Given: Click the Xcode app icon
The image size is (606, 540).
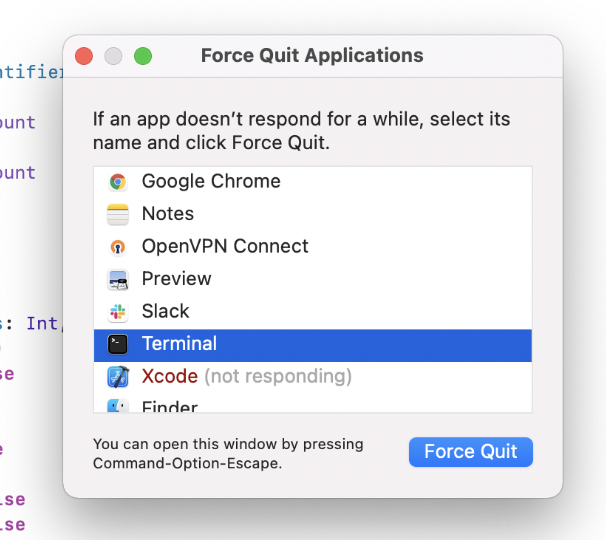Looking at the screenshot, I should (118, 377).
